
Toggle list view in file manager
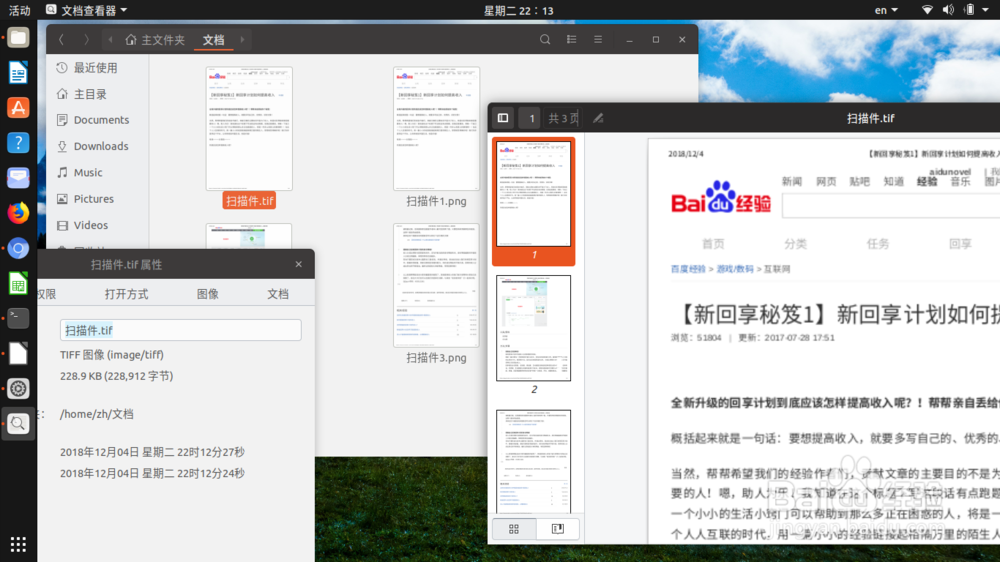(x=571, y=40)
